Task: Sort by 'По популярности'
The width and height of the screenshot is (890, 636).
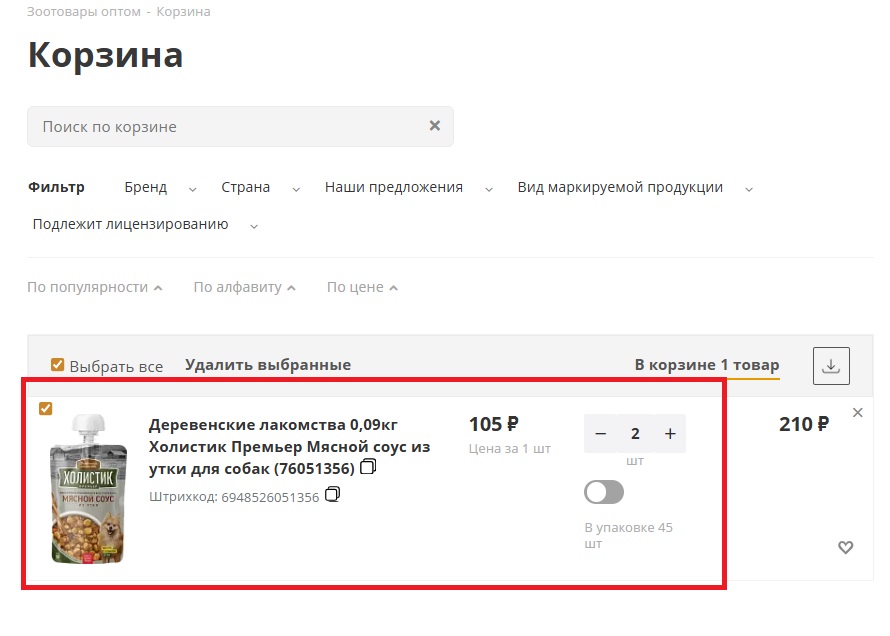Action: (94, 287)
